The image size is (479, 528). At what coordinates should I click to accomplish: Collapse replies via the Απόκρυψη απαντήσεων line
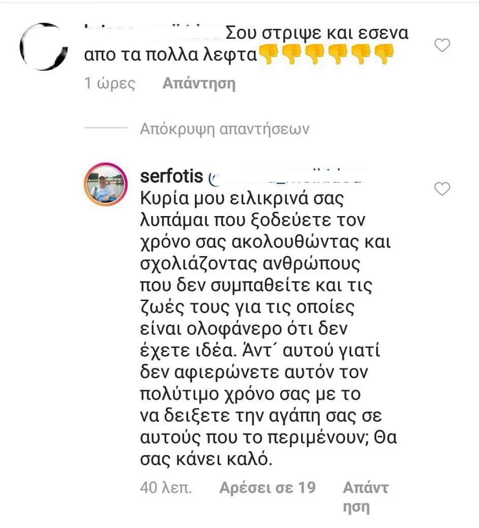(196, 129)
